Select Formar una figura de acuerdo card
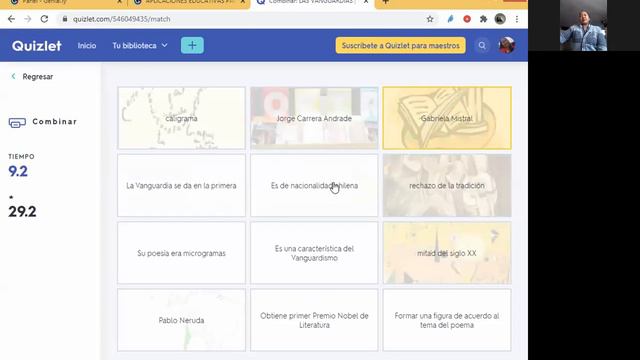Screen dimensions: 640x360 click(x=447, y=320)
